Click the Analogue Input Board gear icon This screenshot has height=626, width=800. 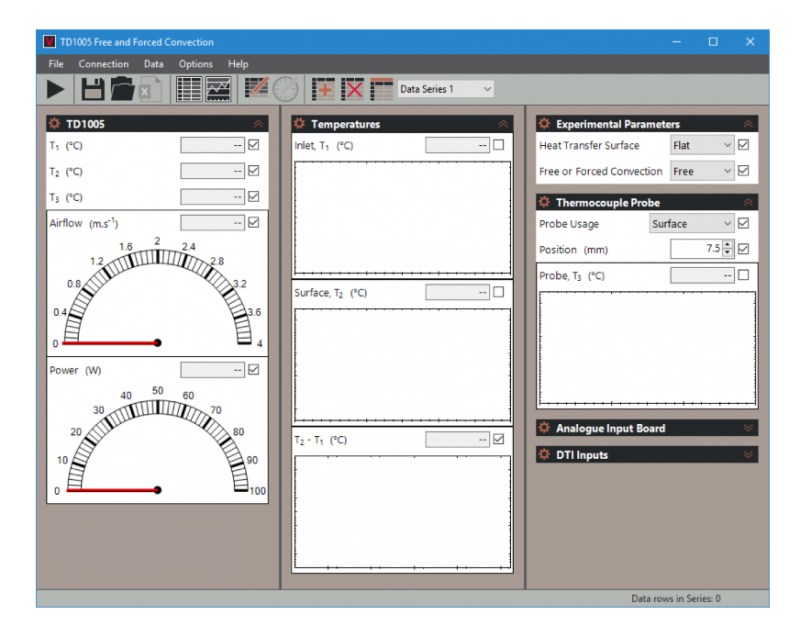tap(544, 428)
